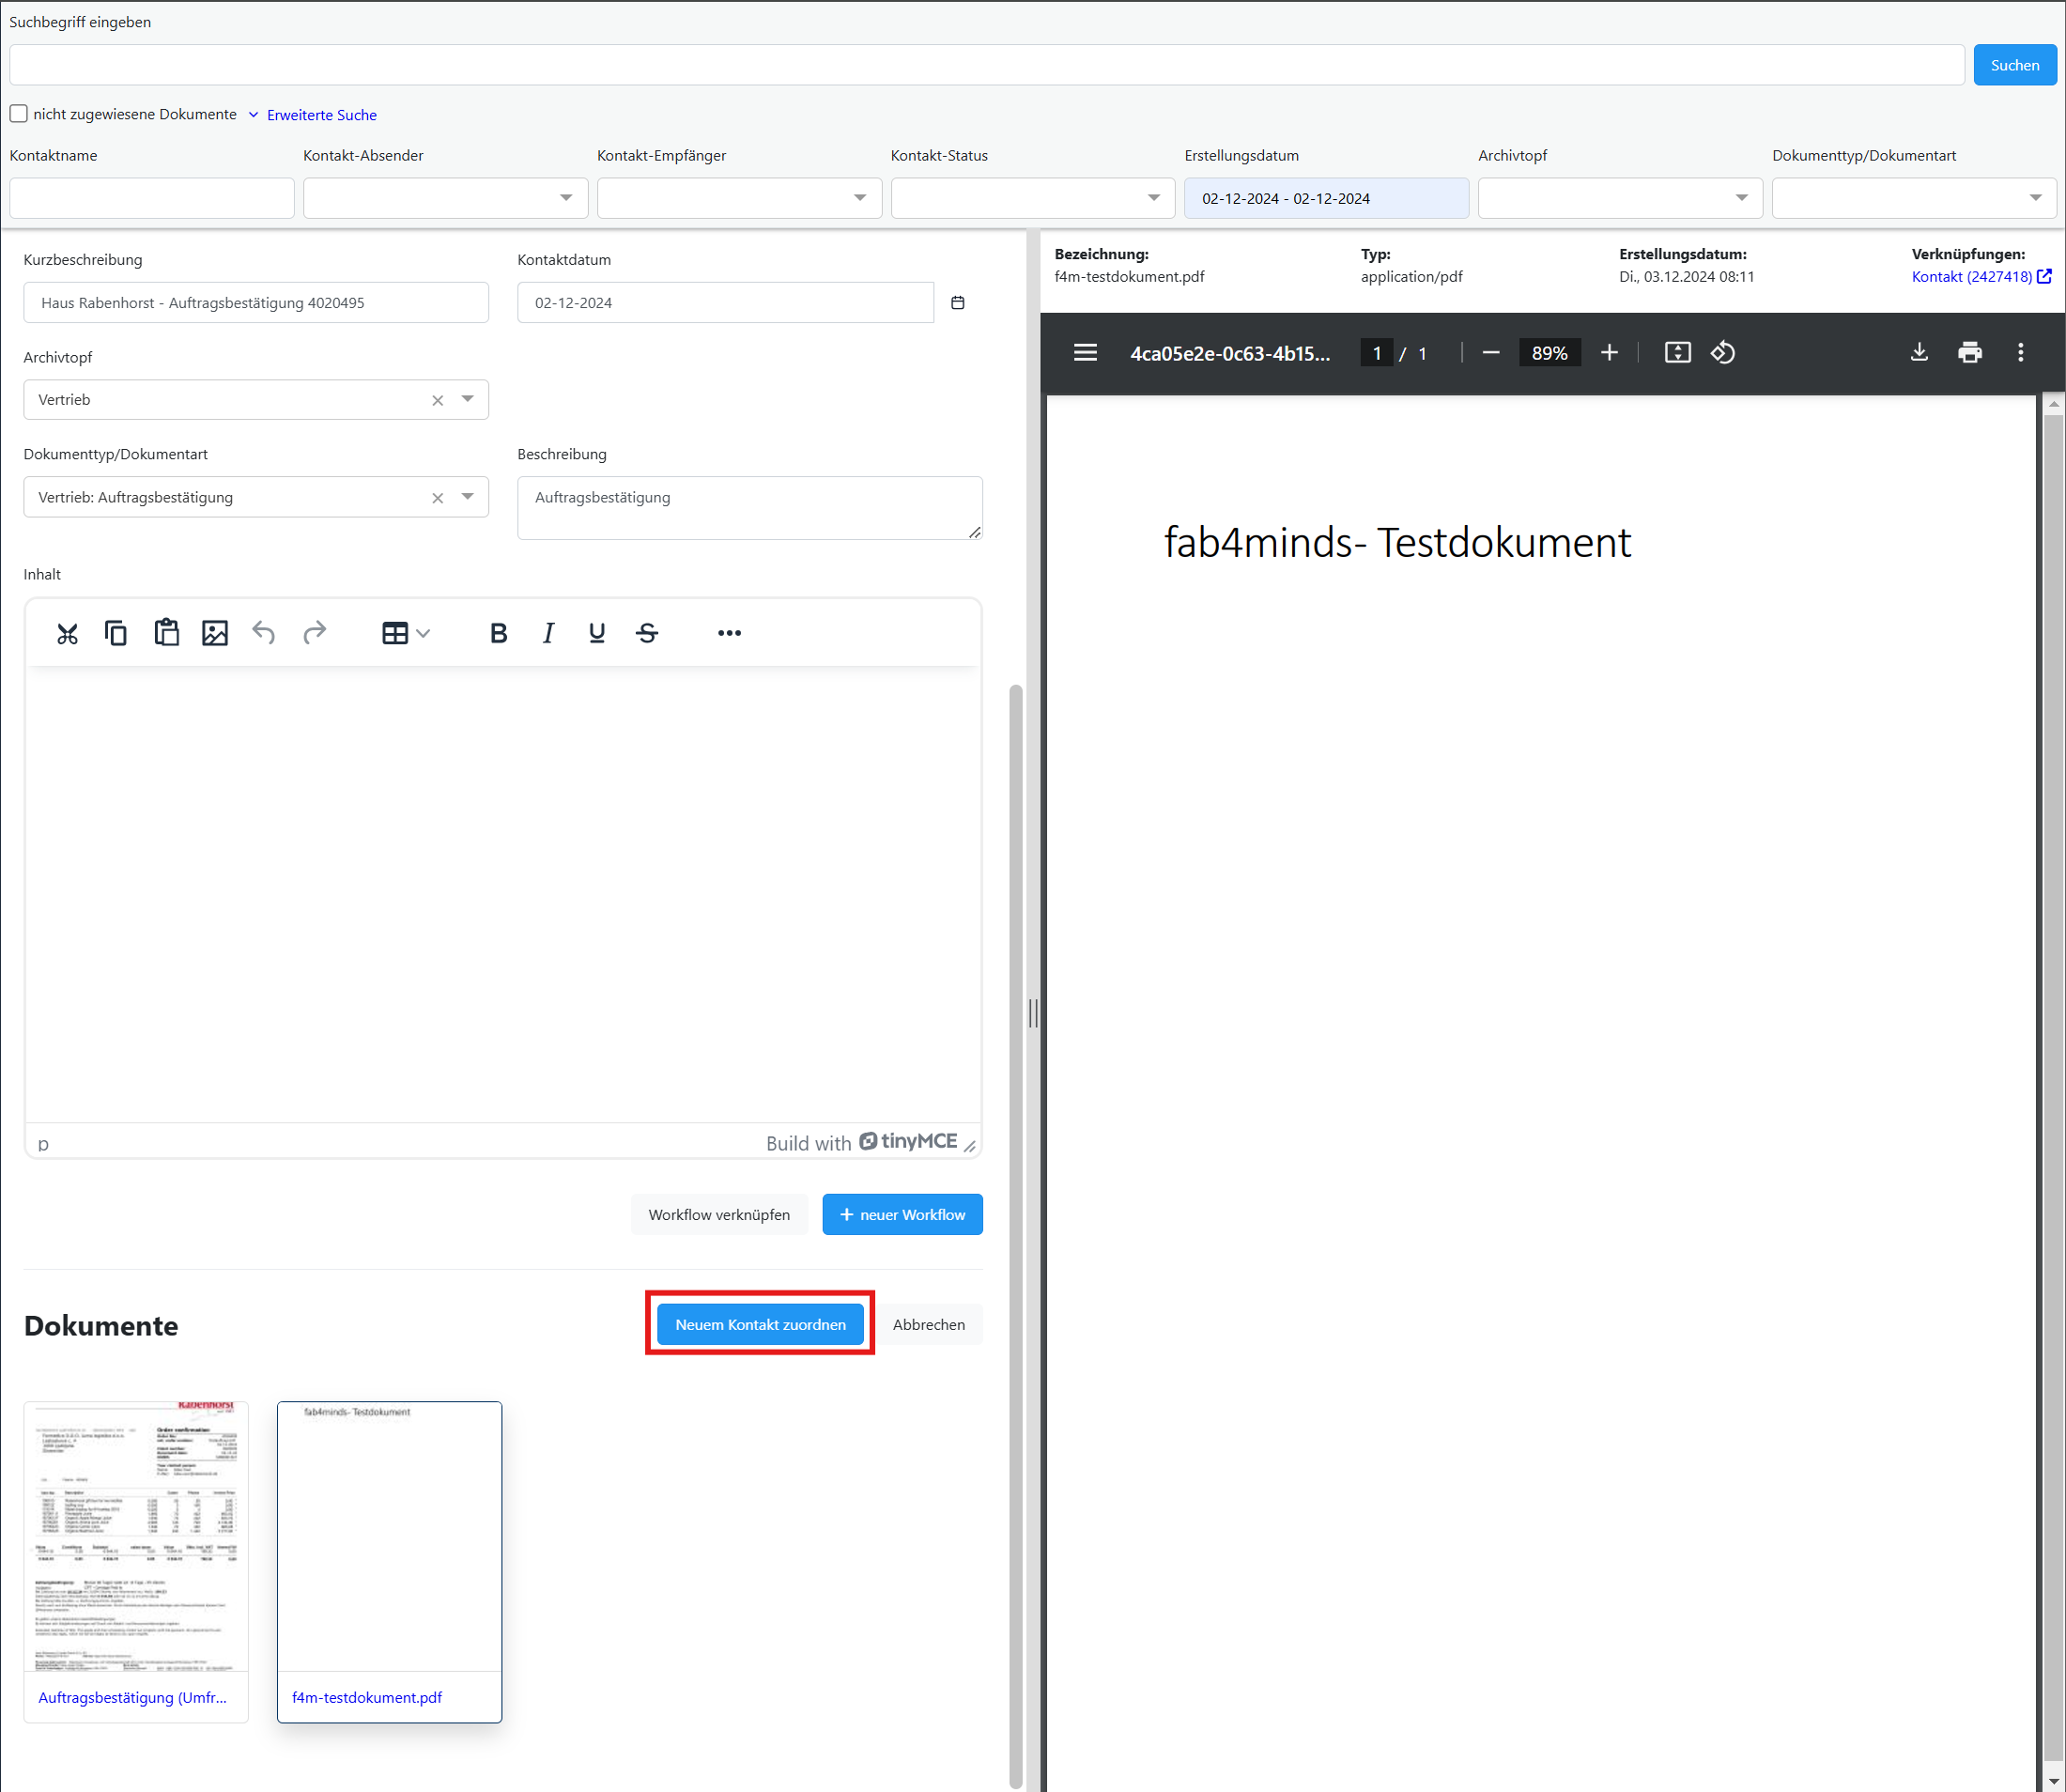2066x1792 pixels.
Task: Open calendar picker for Kontaktdatum
Action: 957,303
